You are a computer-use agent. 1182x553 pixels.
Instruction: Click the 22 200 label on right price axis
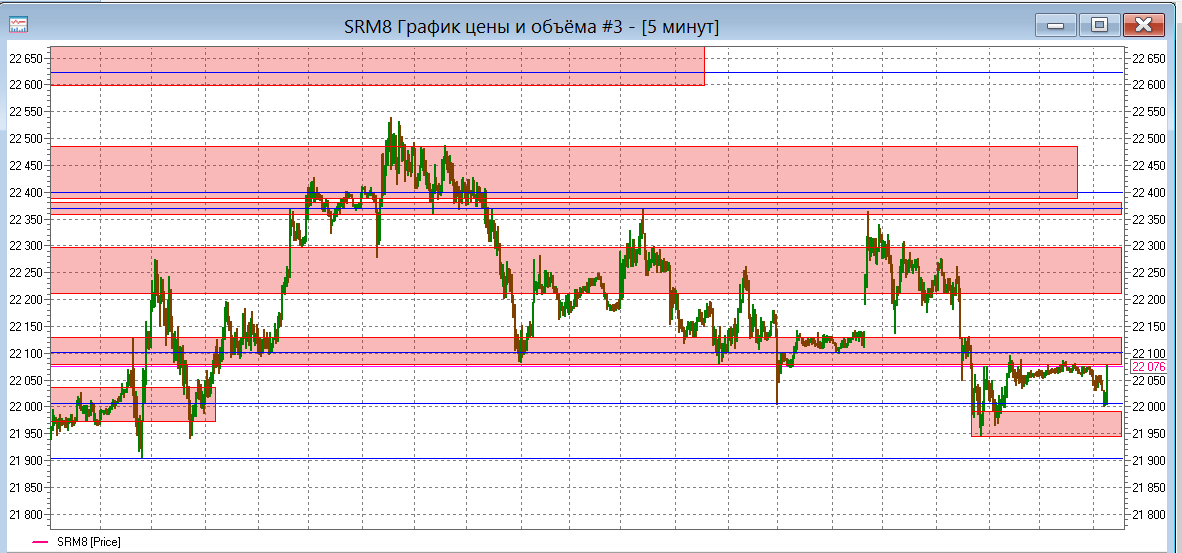pos(1149,300)
